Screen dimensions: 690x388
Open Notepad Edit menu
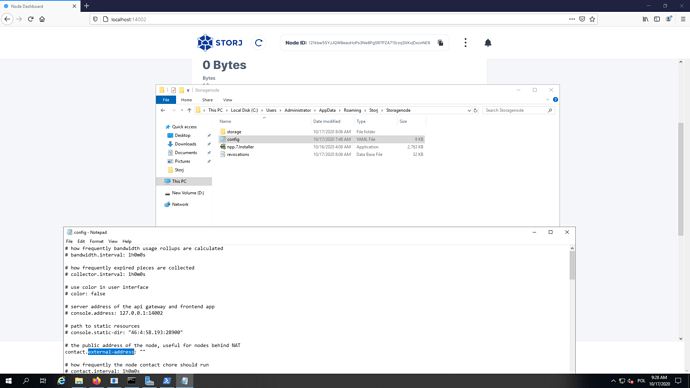tap(81, 242)
